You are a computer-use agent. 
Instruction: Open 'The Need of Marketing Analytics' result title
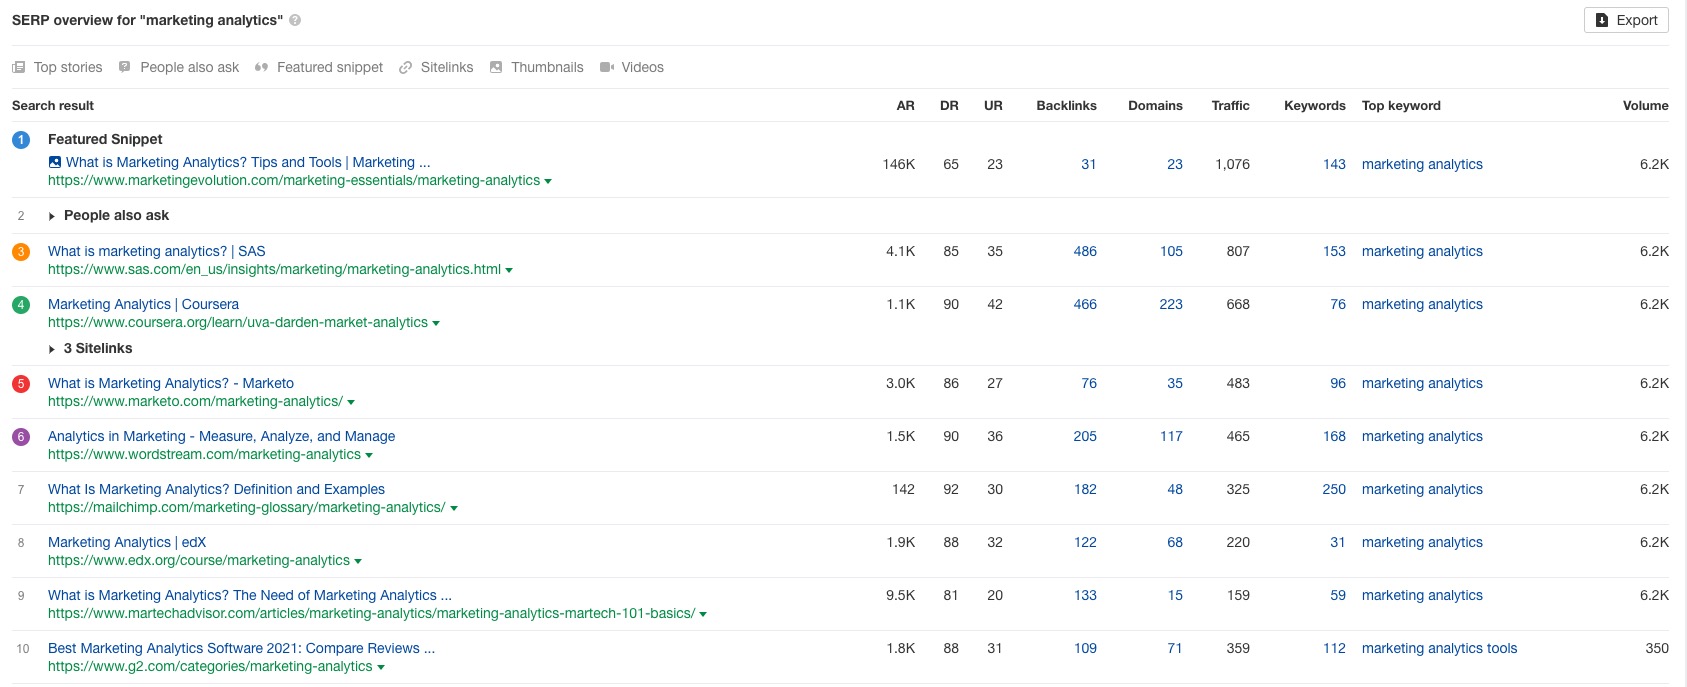coord(250,595)
